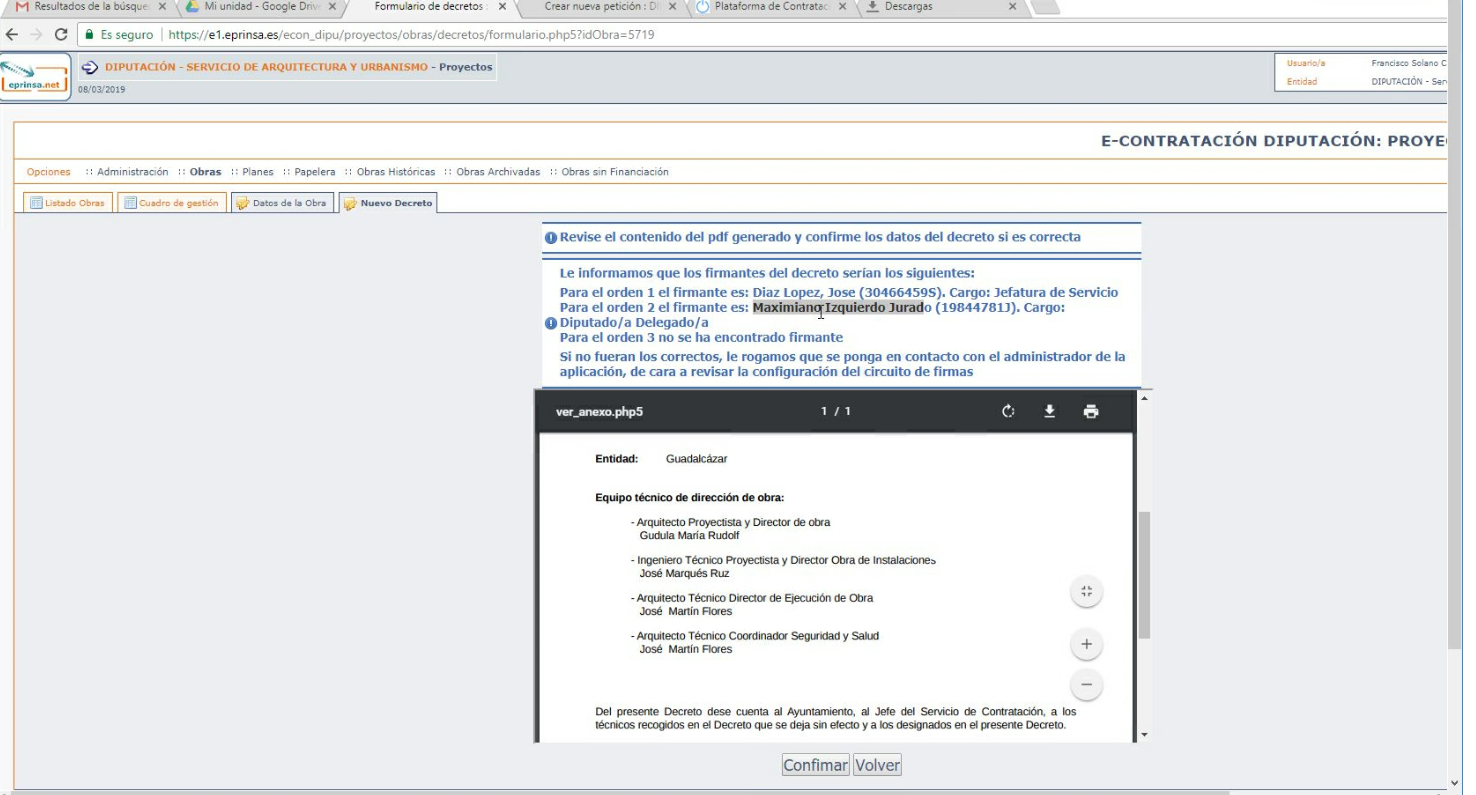Image resolution: width=1476 pixels, height=795 pixels.
Task: Select Obras Históricas menu item
Action: point(395,172)
